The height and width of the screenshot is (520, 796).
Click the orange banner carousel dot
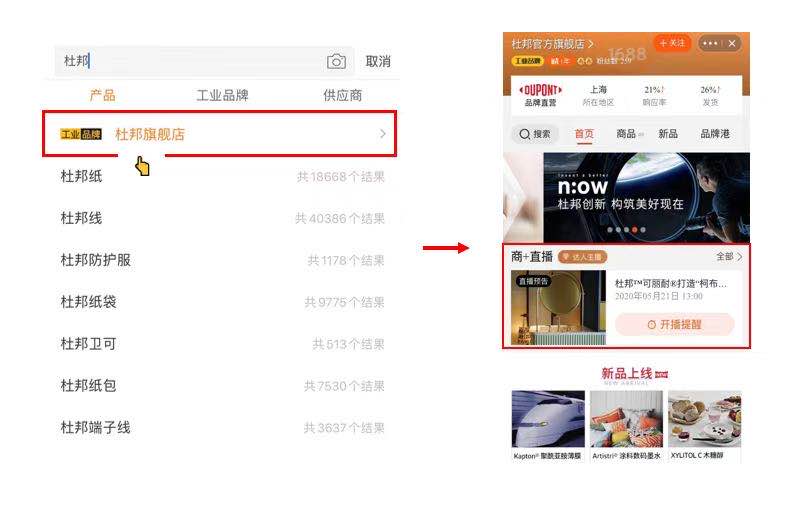pos(635,230)
